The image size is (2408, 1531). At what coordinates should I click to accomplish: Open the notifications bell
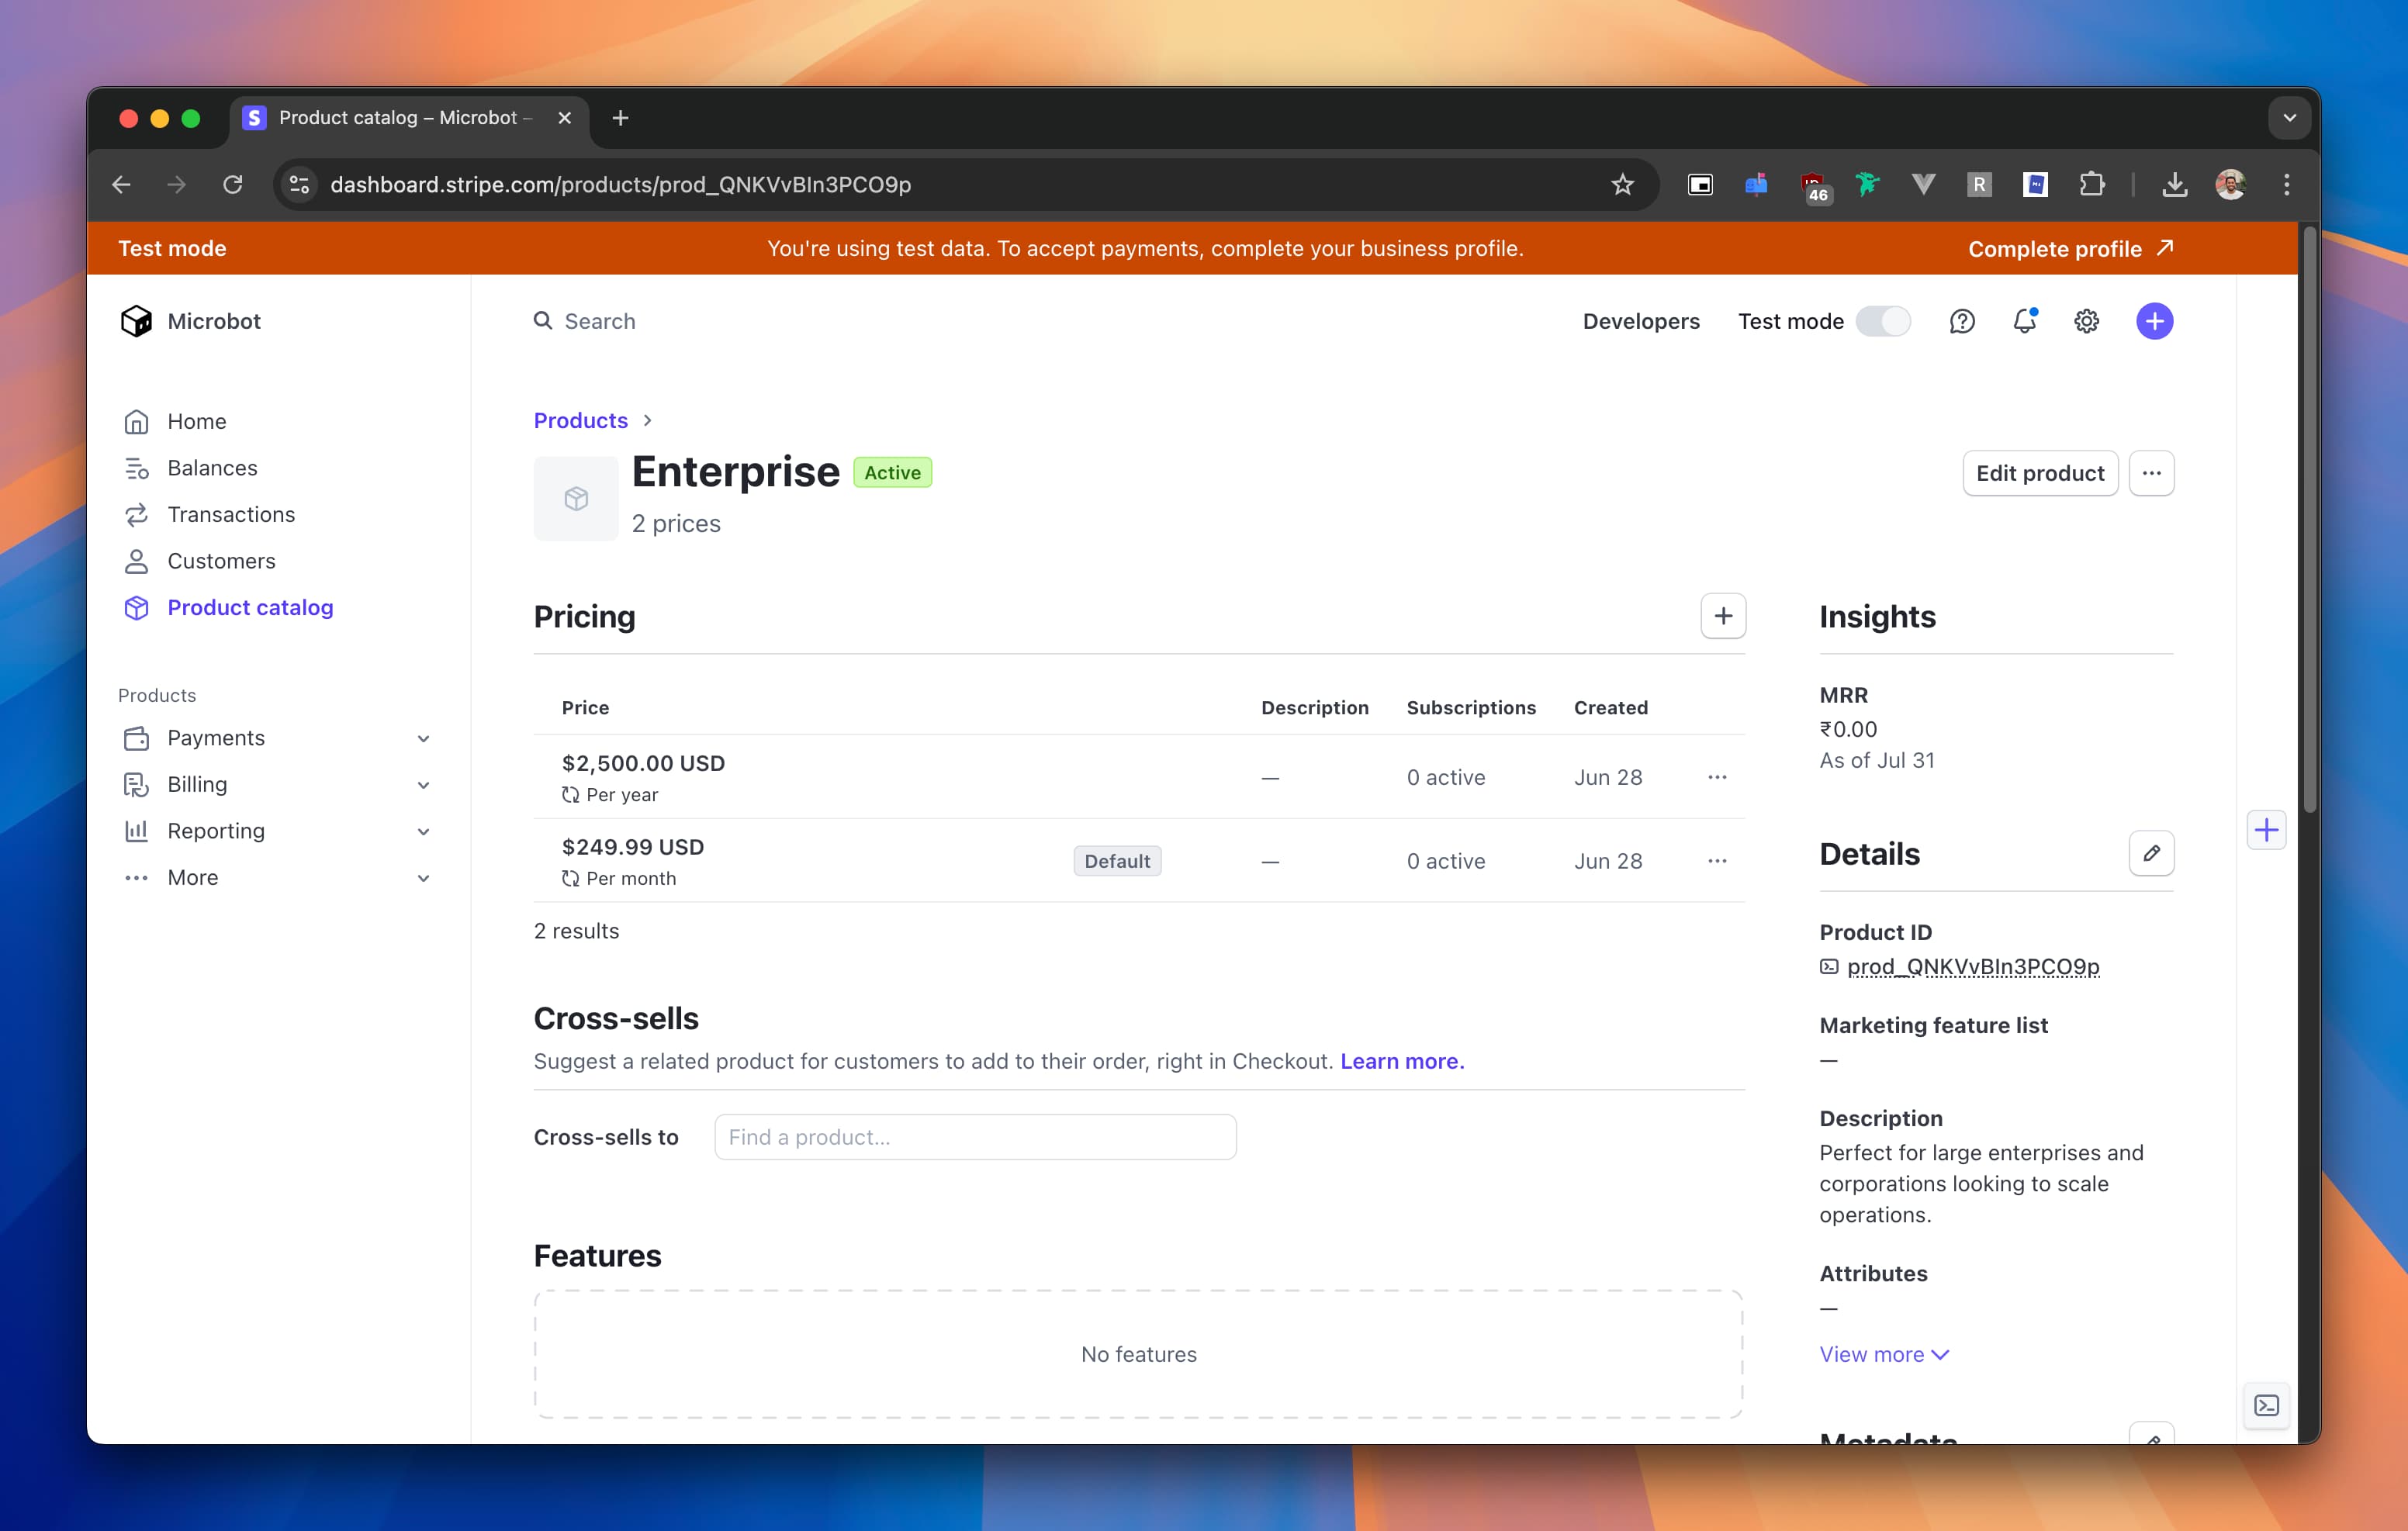coord(2026,321)
